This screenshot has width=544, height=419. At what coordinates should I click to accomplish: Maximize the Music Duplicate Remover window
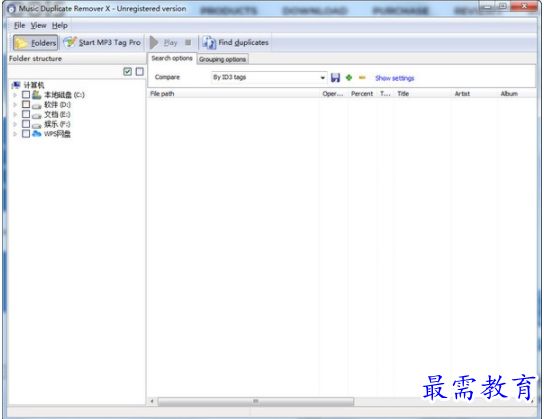point(503,7)
